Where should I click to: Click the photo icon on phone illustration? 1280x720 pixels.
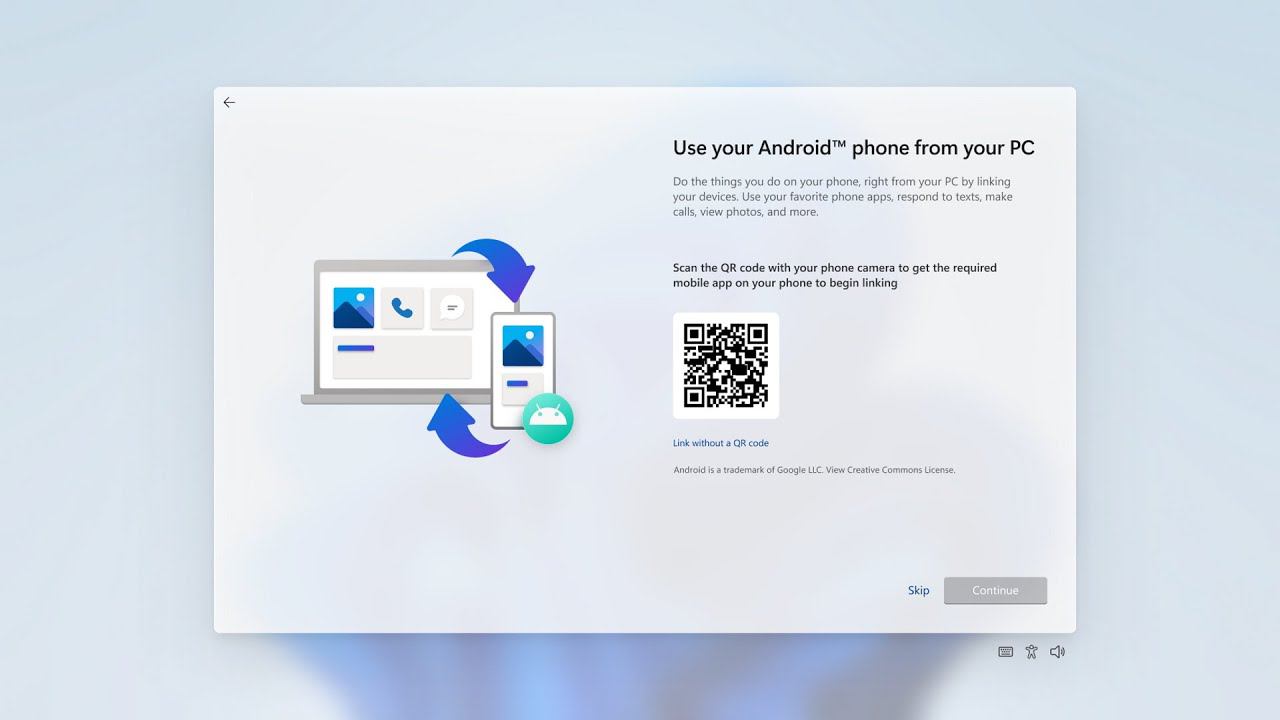tap(523, 346)
